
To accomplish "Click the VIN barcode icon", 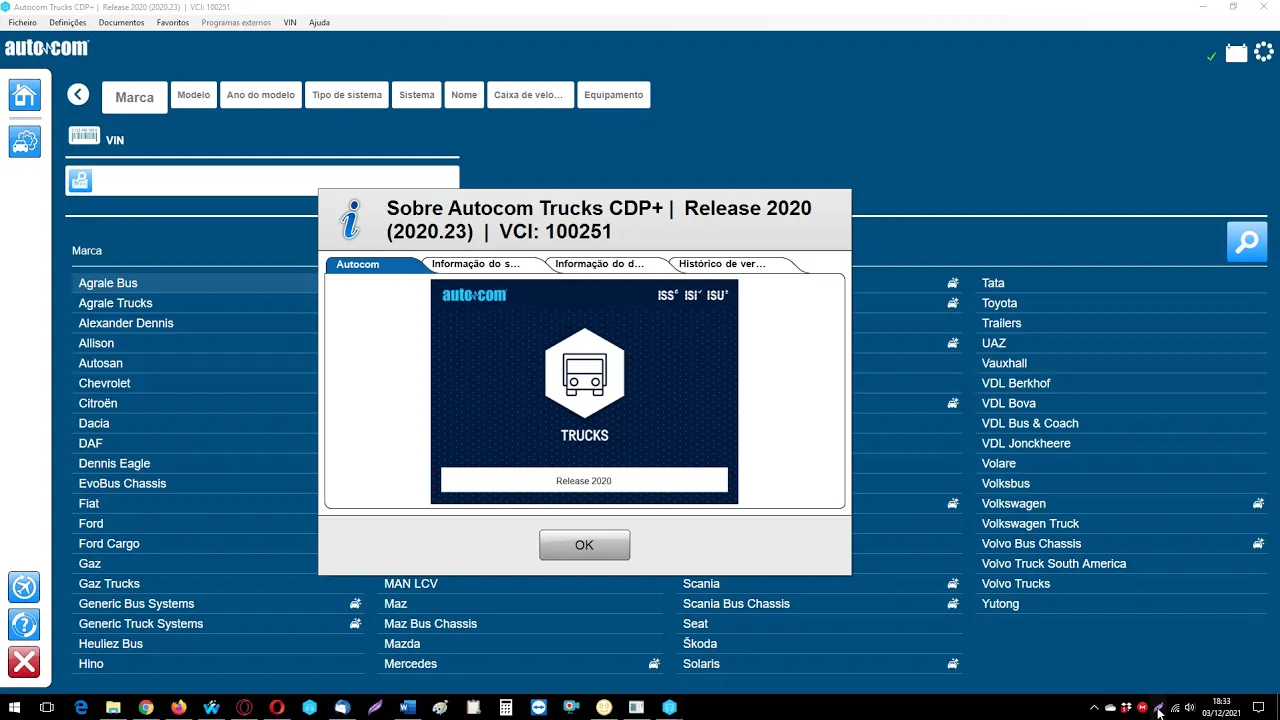I will click(x=84, y=136).
